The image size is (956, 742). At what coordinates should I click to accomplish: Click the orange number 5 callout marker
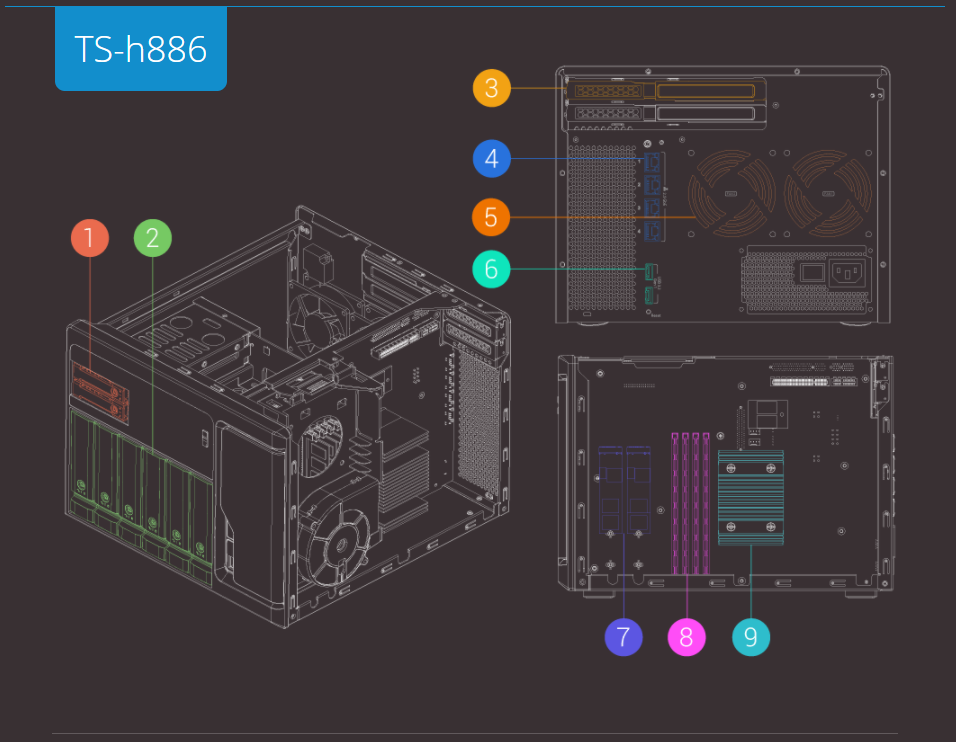pyautogui.click(x=491, y=216)
